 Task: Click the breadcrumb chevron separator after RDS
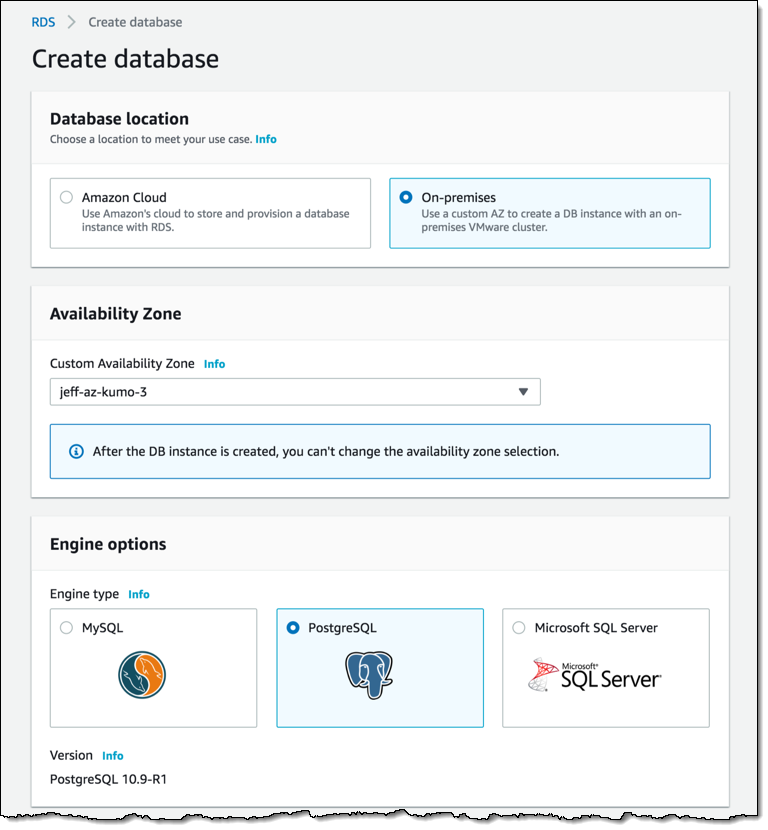72,21
